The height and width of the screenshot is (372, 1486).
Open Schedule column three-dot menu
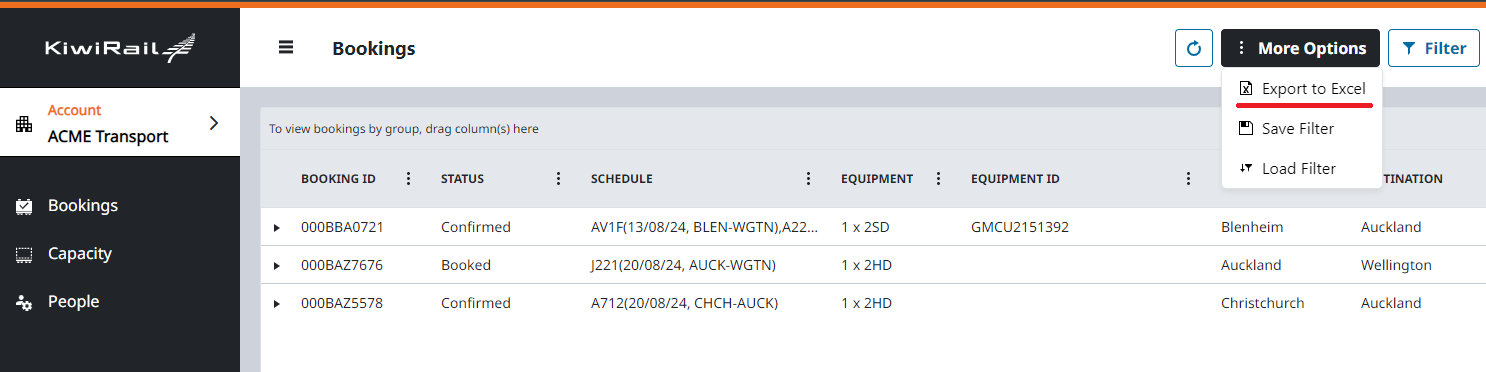(x=808, y=179)
